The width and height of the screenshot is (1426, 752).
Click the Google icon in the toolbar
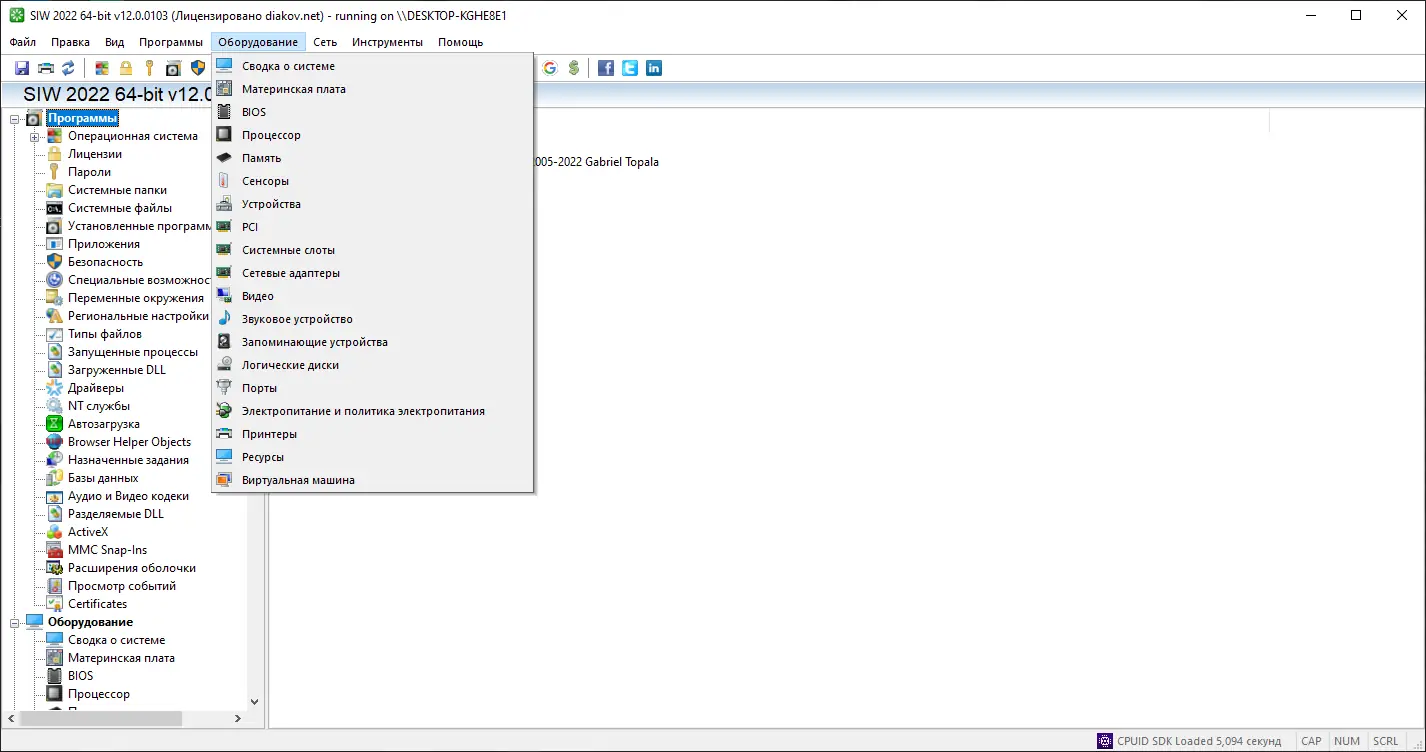pyautogui.click(x=550, y=68)
